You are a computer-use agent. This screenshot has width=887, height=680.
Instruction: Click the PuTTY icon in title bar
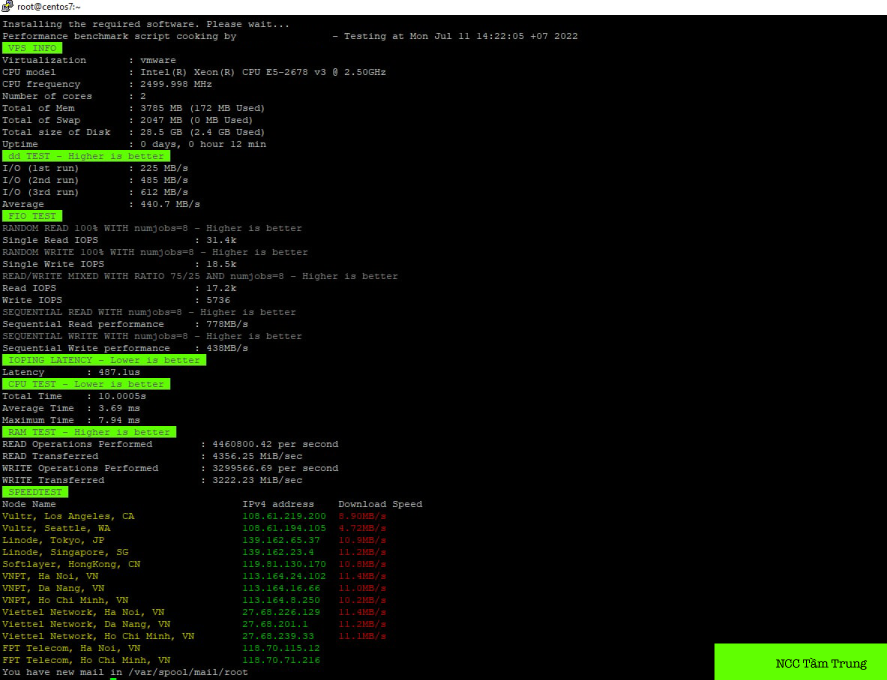(8, 7)
